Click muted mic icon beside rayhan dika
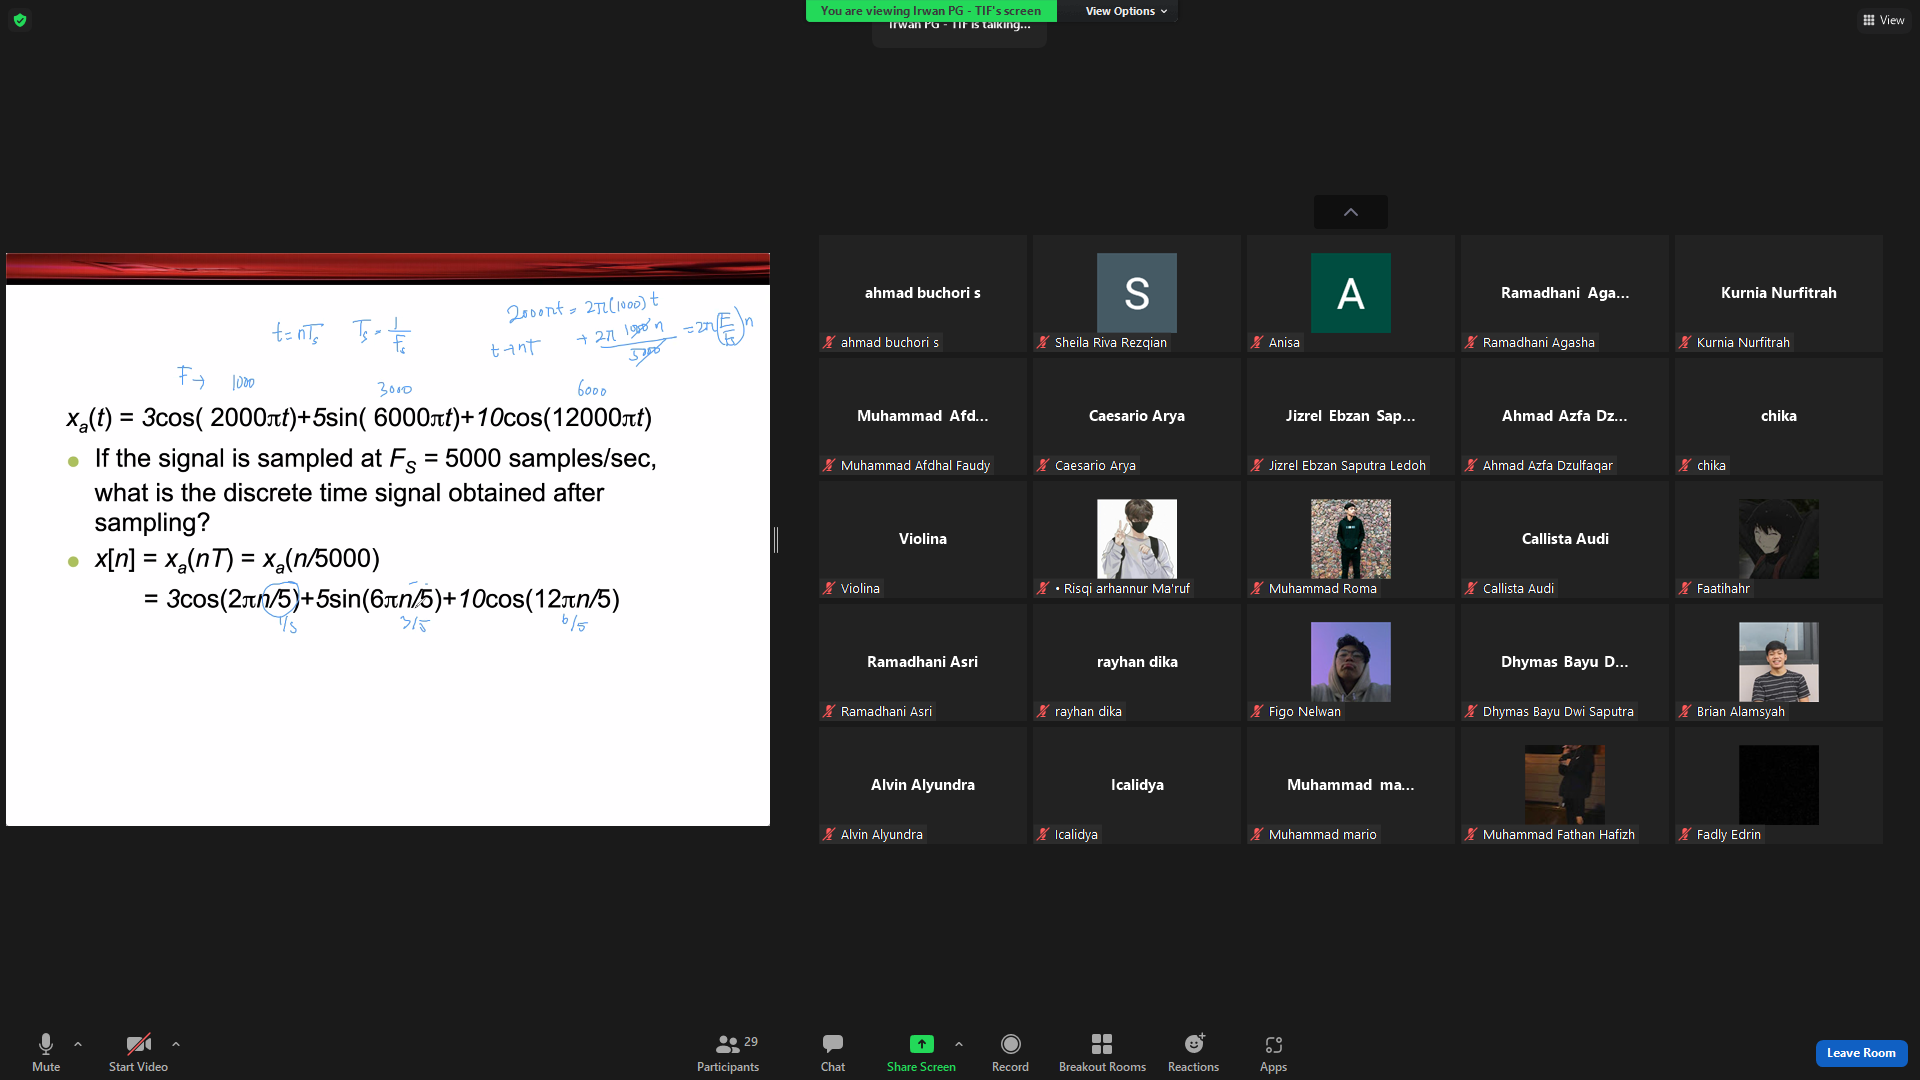1920x1080 pixels. (1043, 711)
